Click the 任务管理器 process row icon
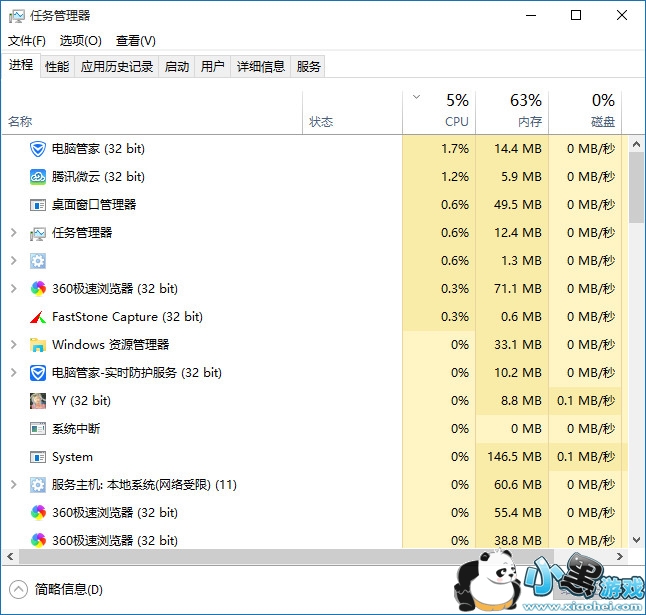The width and height of the screenshot is (646, 615). pos(38,233)
